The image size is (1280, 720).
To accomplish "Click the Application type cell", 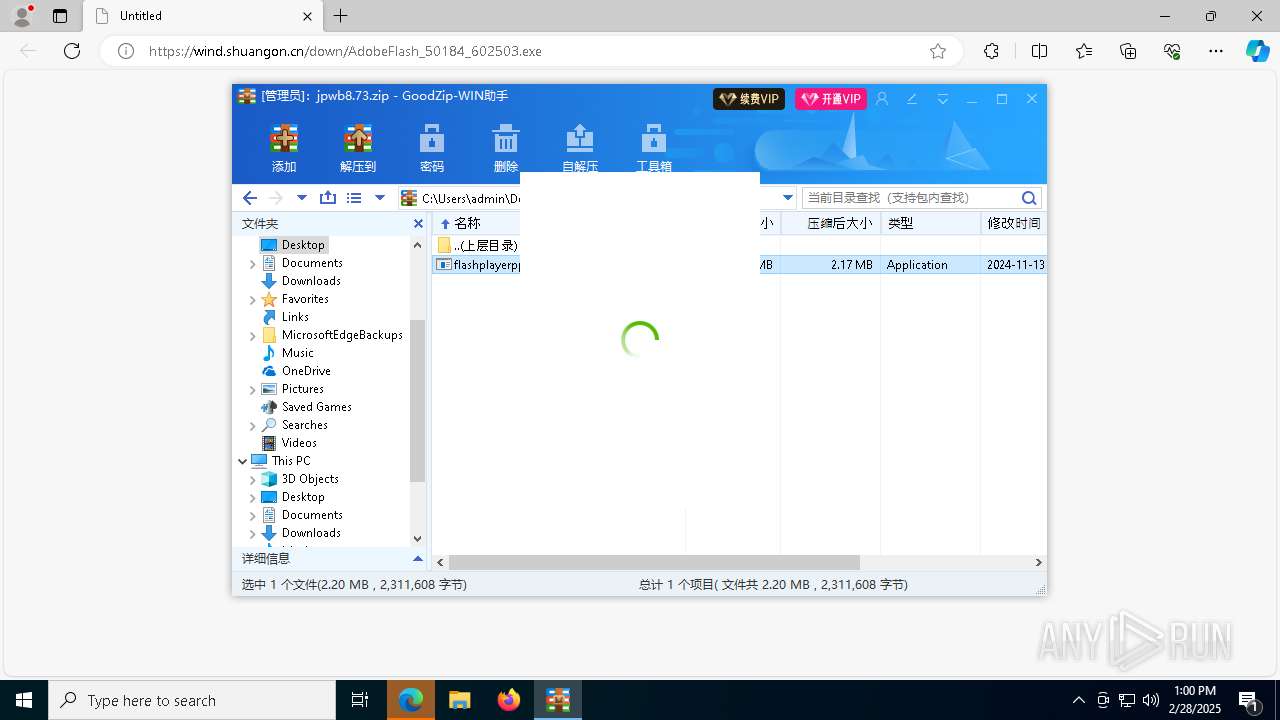I will coord(917,265).
